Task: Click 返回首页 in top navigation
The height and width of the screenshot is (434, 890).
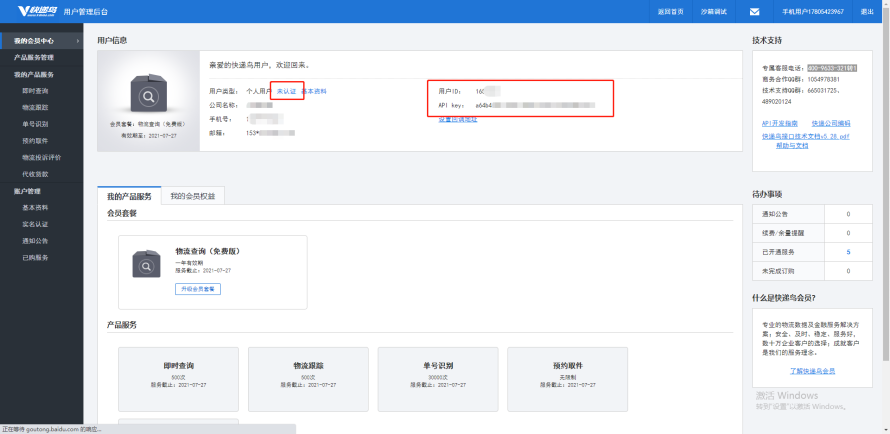Action: tap(670, 11)
